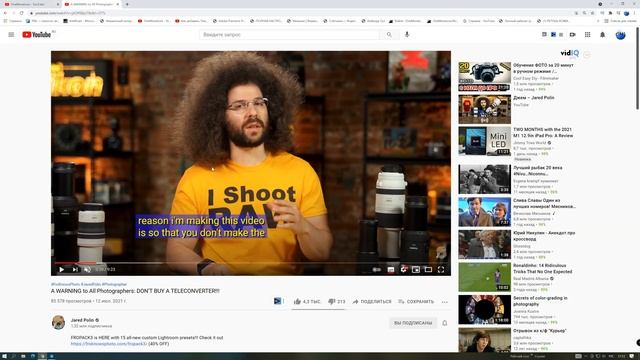Open the Jared Polin channel name link

click(x=82, y=320)
